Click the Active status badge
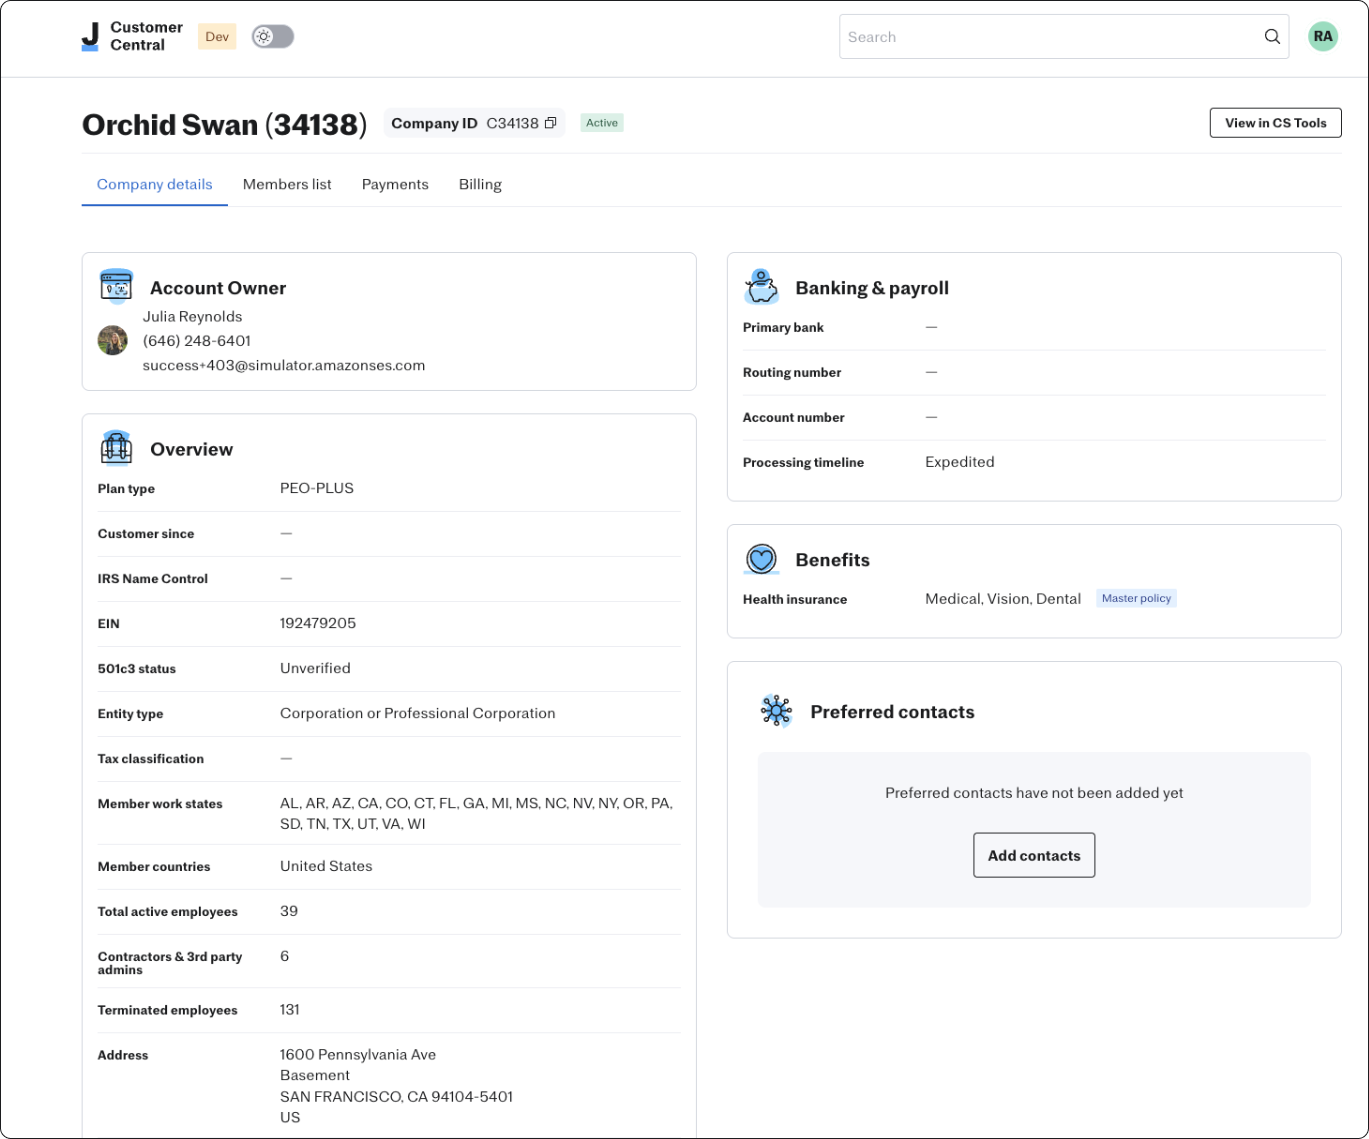 [602, 123]
